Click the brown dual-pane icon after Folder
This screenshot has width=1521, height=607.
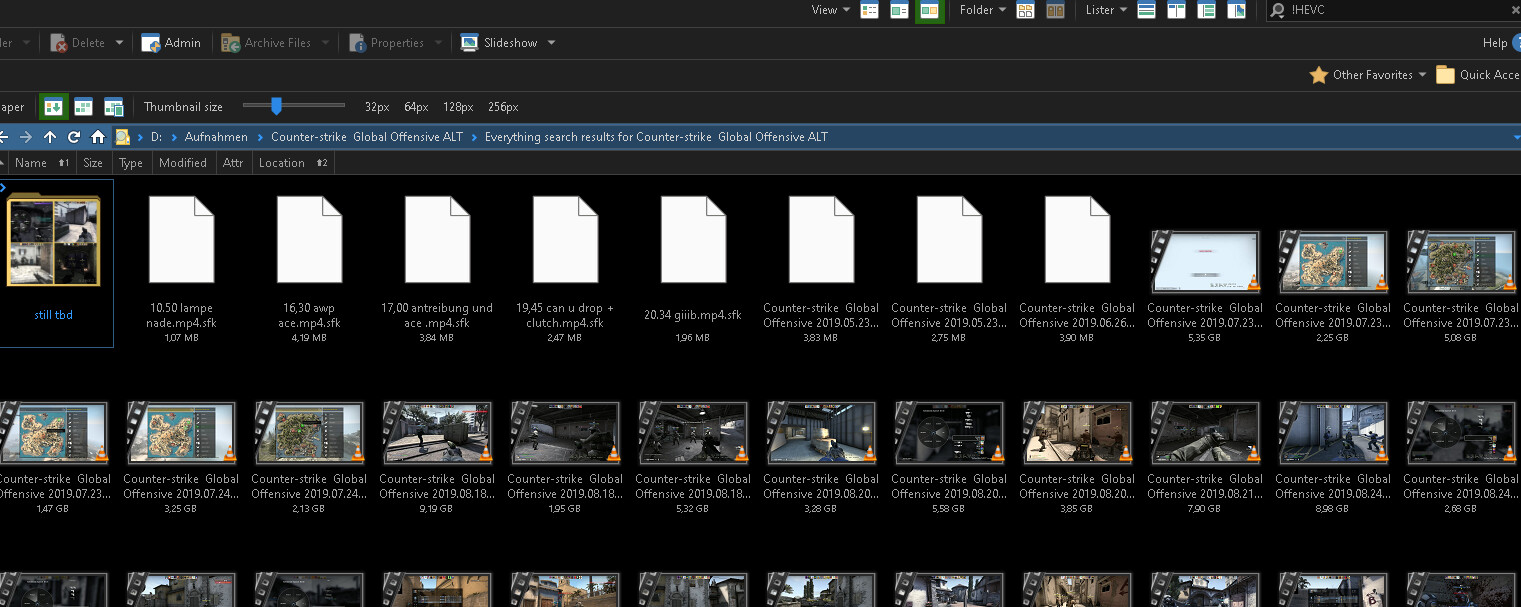[1055, 10]
